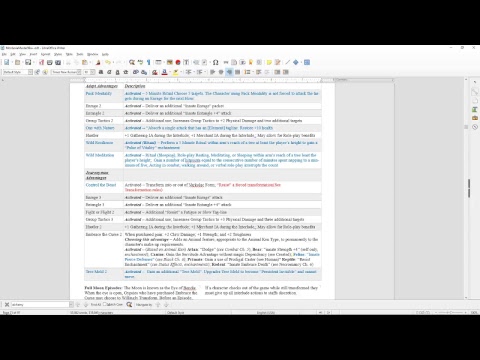Click the Paste clipboard icon

(x=85, y=62)
